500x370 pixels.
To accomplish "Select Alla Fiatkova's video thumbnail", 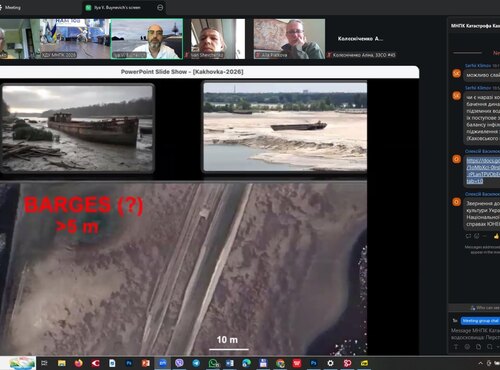I will pos(289,39).
